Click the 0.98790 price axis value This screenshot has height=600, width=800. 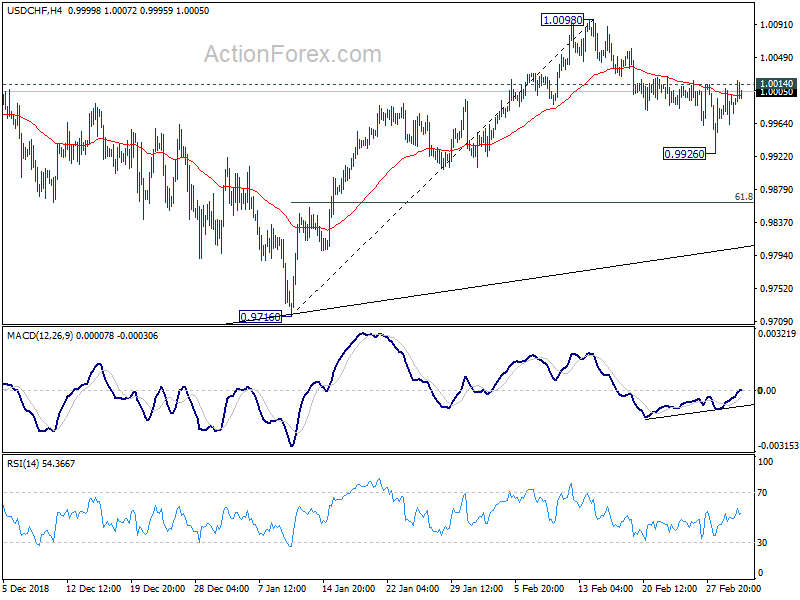click(x=777, y=190)
